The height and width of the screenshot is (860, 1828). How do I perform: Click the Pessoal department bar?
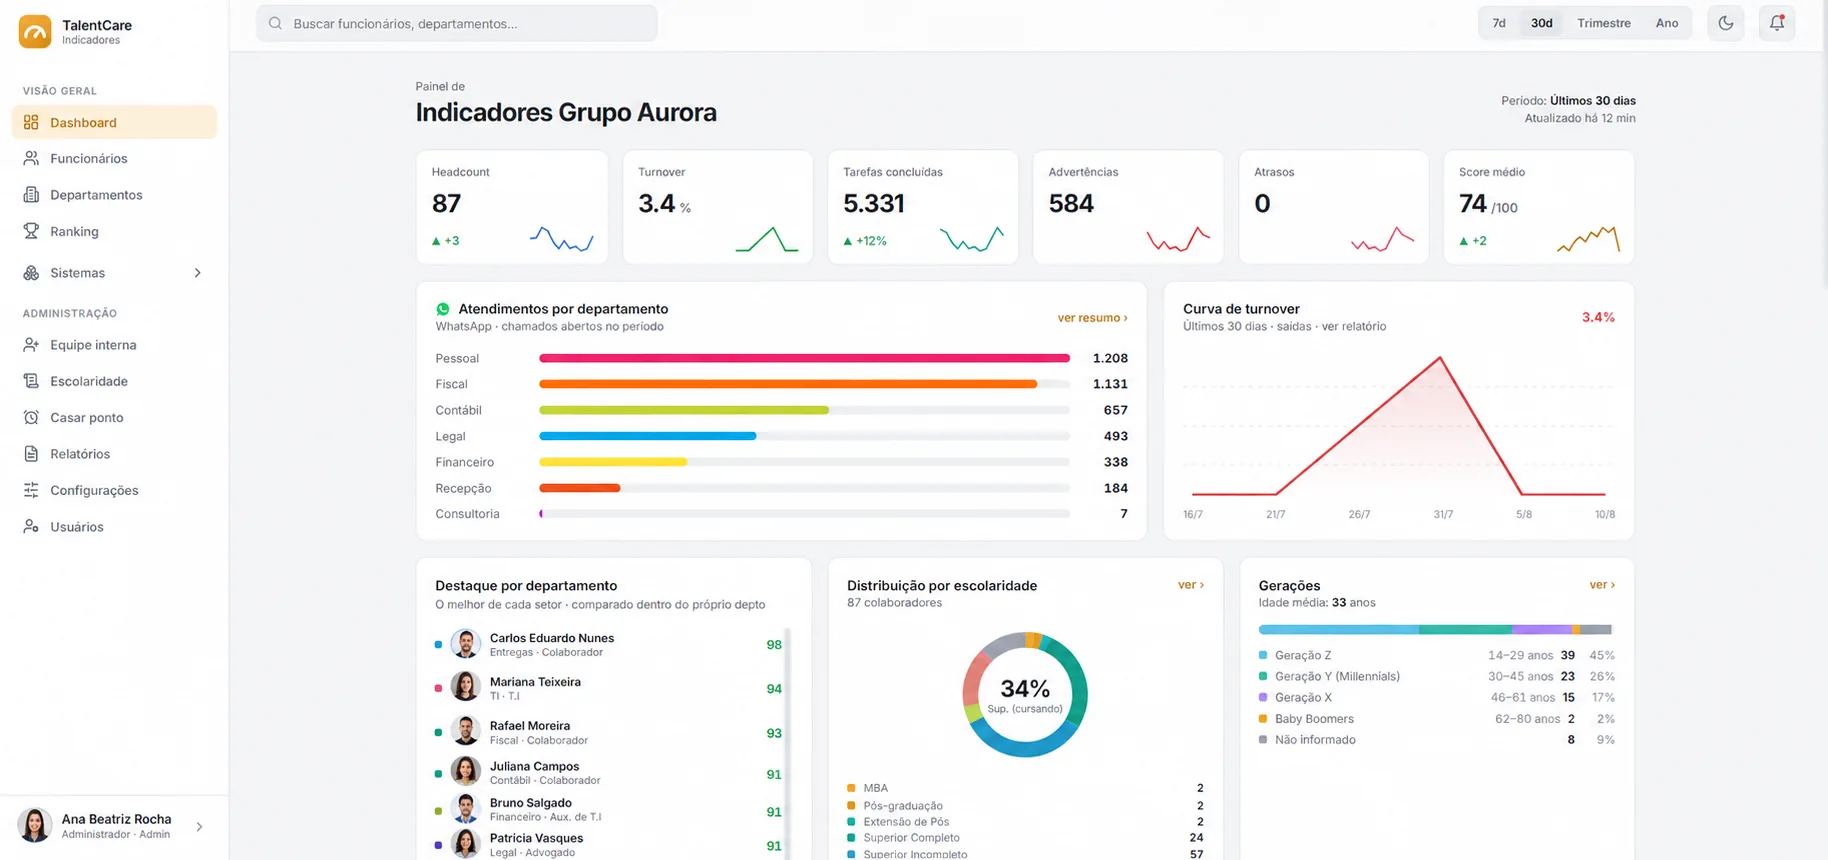click(804, 358)
